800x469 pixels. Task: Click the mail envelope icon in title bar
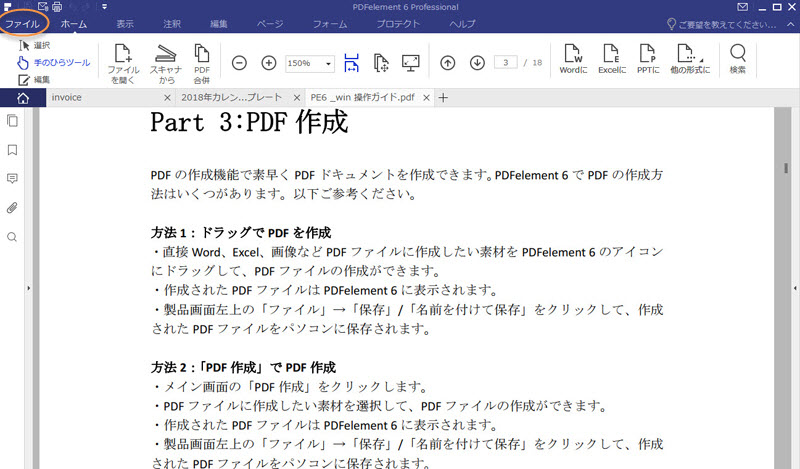coord(742,7)
